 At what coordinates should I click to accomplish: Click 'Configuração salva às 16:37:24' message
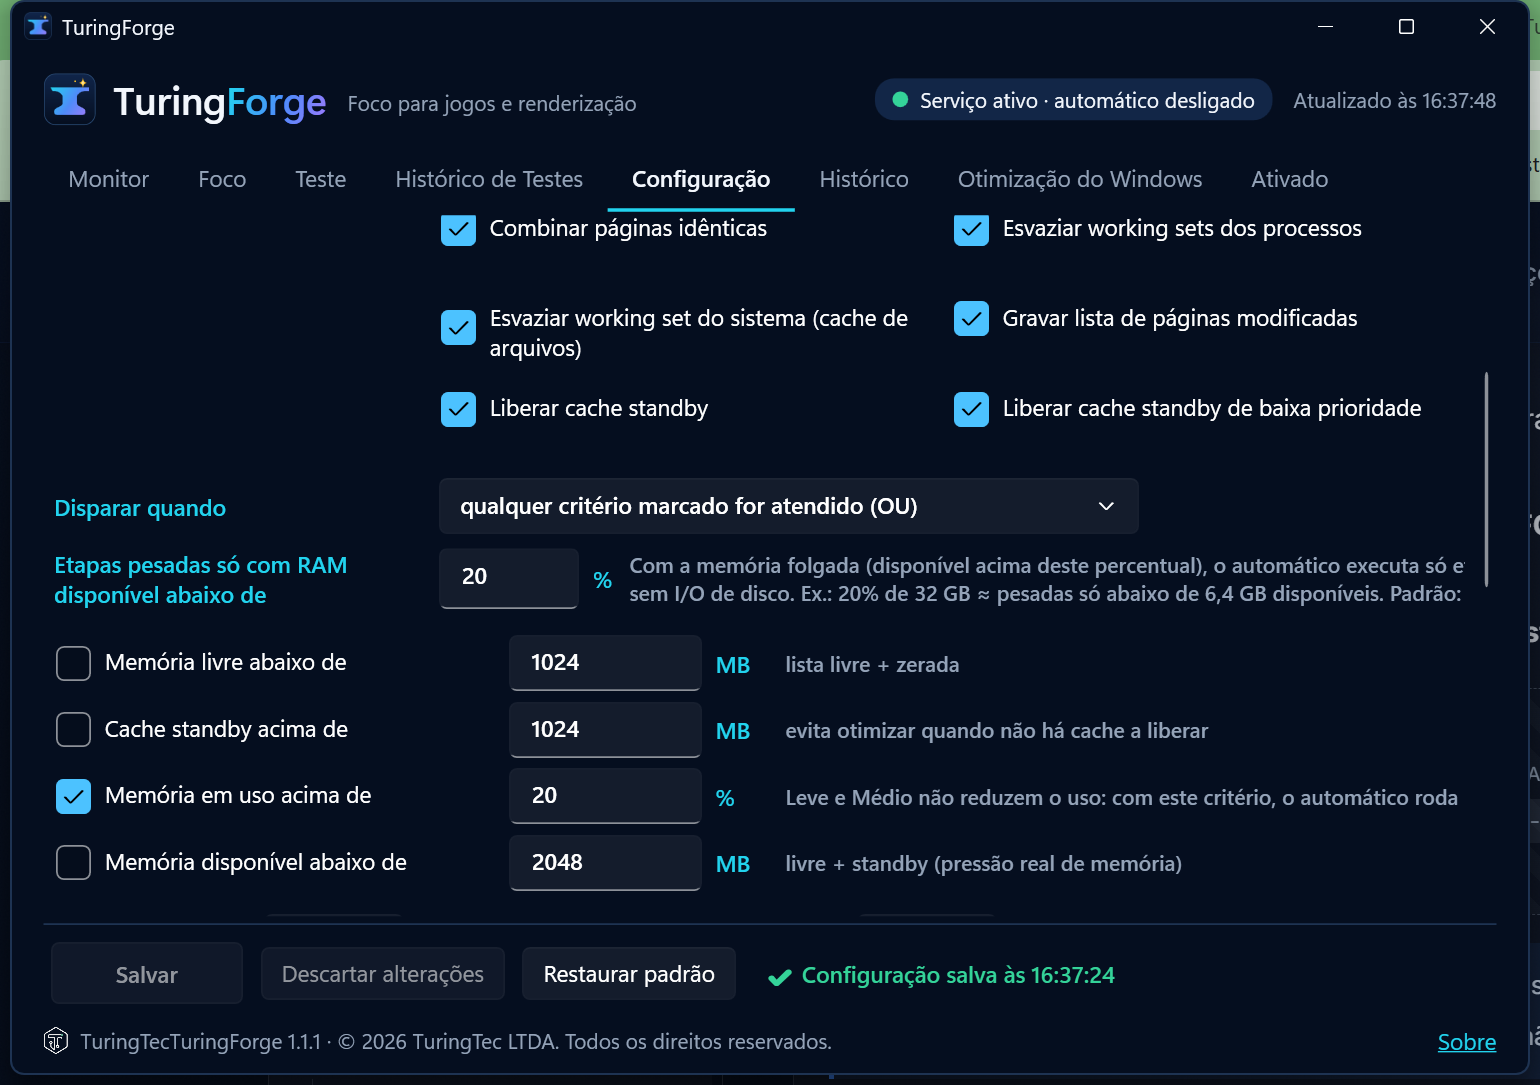(x=958, y=976)
